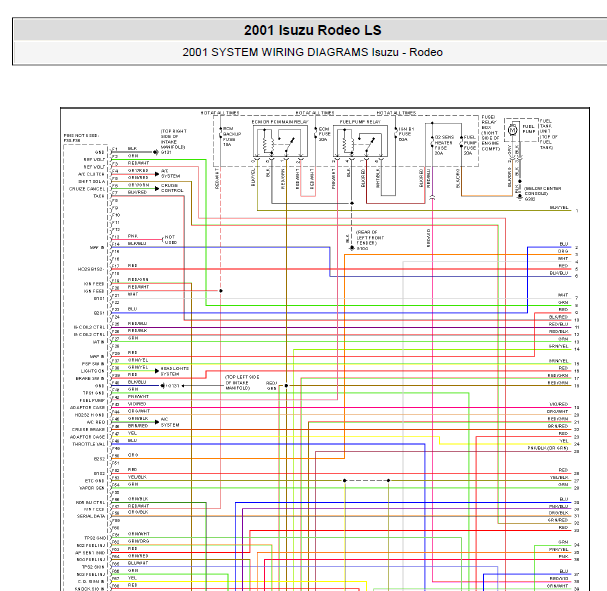This screenshot has width=607, height=591.
Task: Click the ECM BACKUP FUSE 15A label
Action: (x=231, y=136)
